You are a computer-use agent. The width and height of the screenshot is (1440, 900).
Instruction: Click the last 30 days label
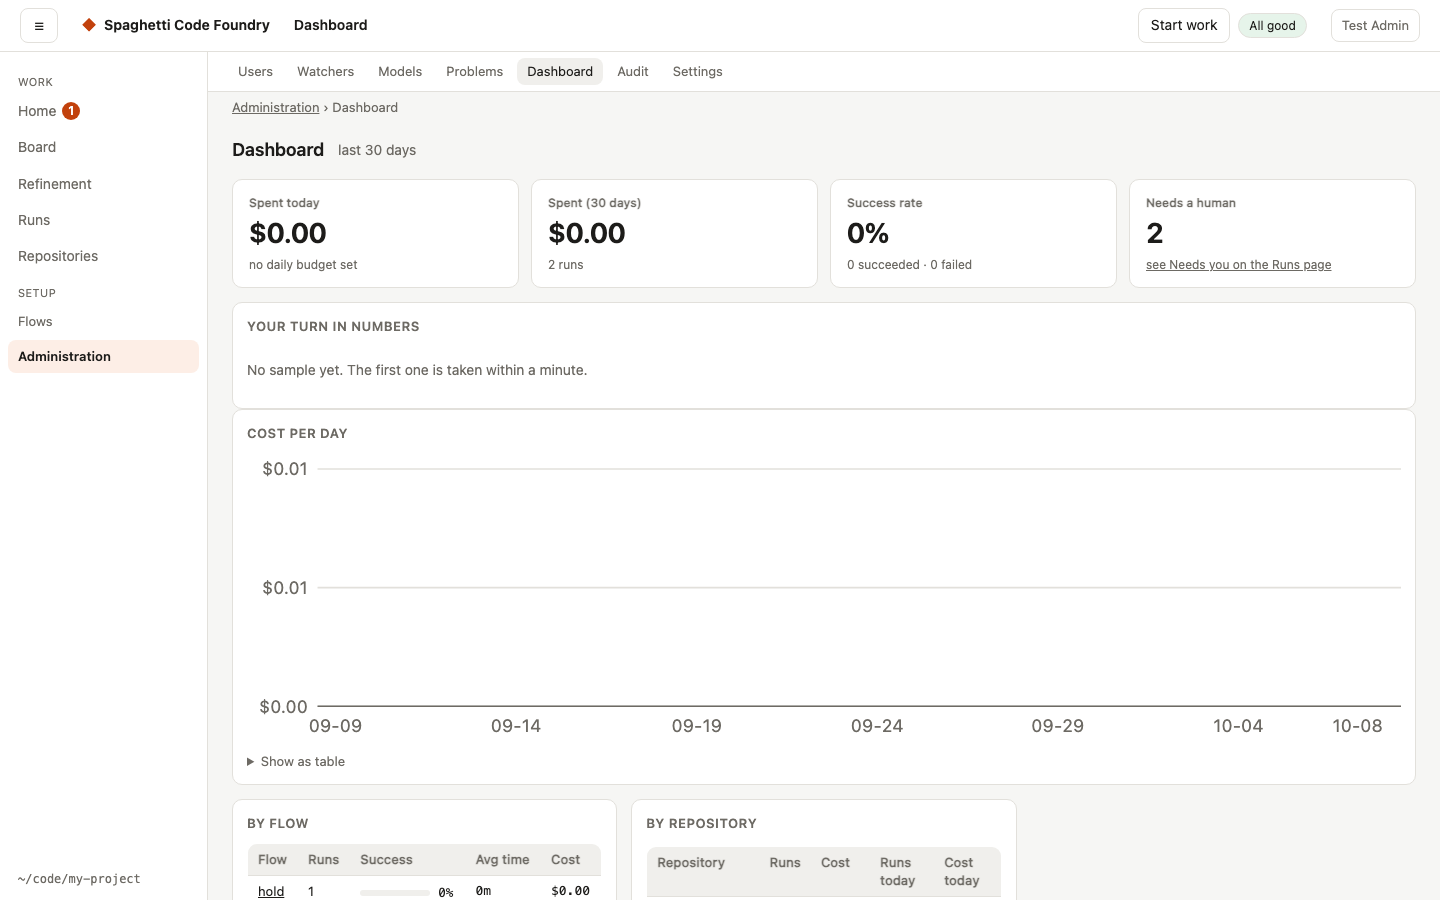pos(377,150)
